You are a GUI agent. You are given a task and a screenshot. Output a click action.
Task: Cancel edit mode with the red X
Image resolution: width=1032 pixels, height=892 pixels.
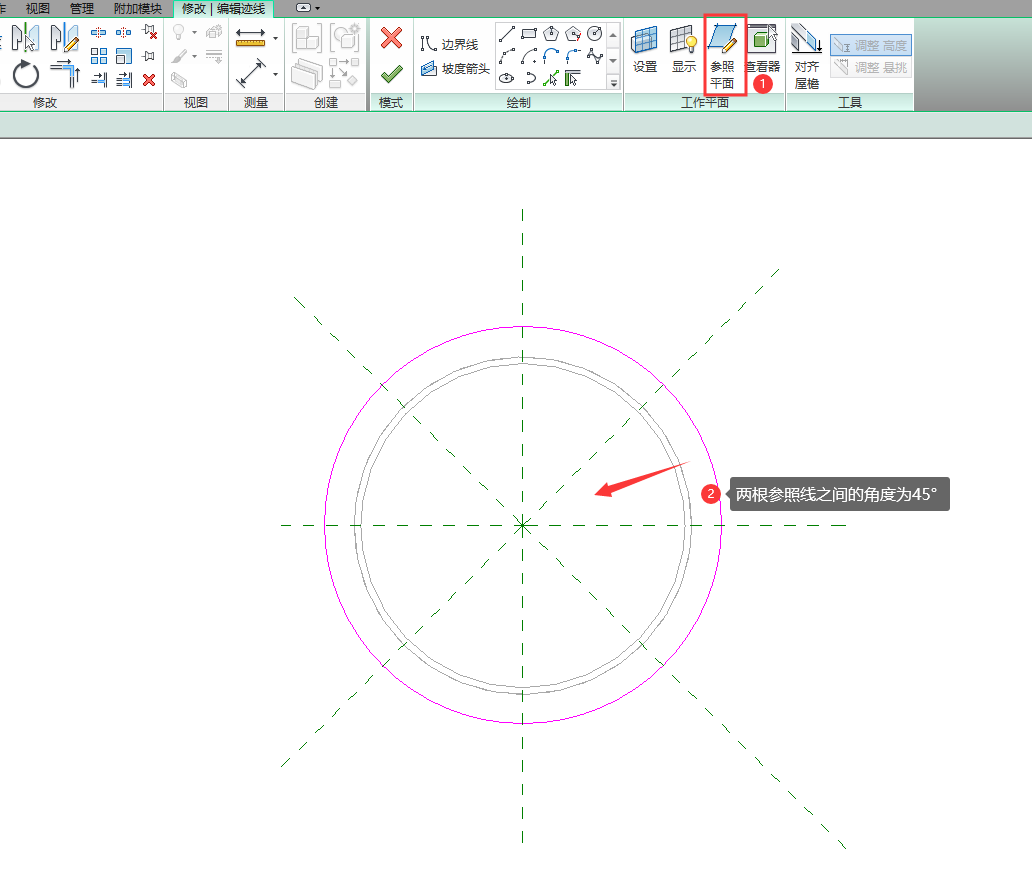point(391,38)
